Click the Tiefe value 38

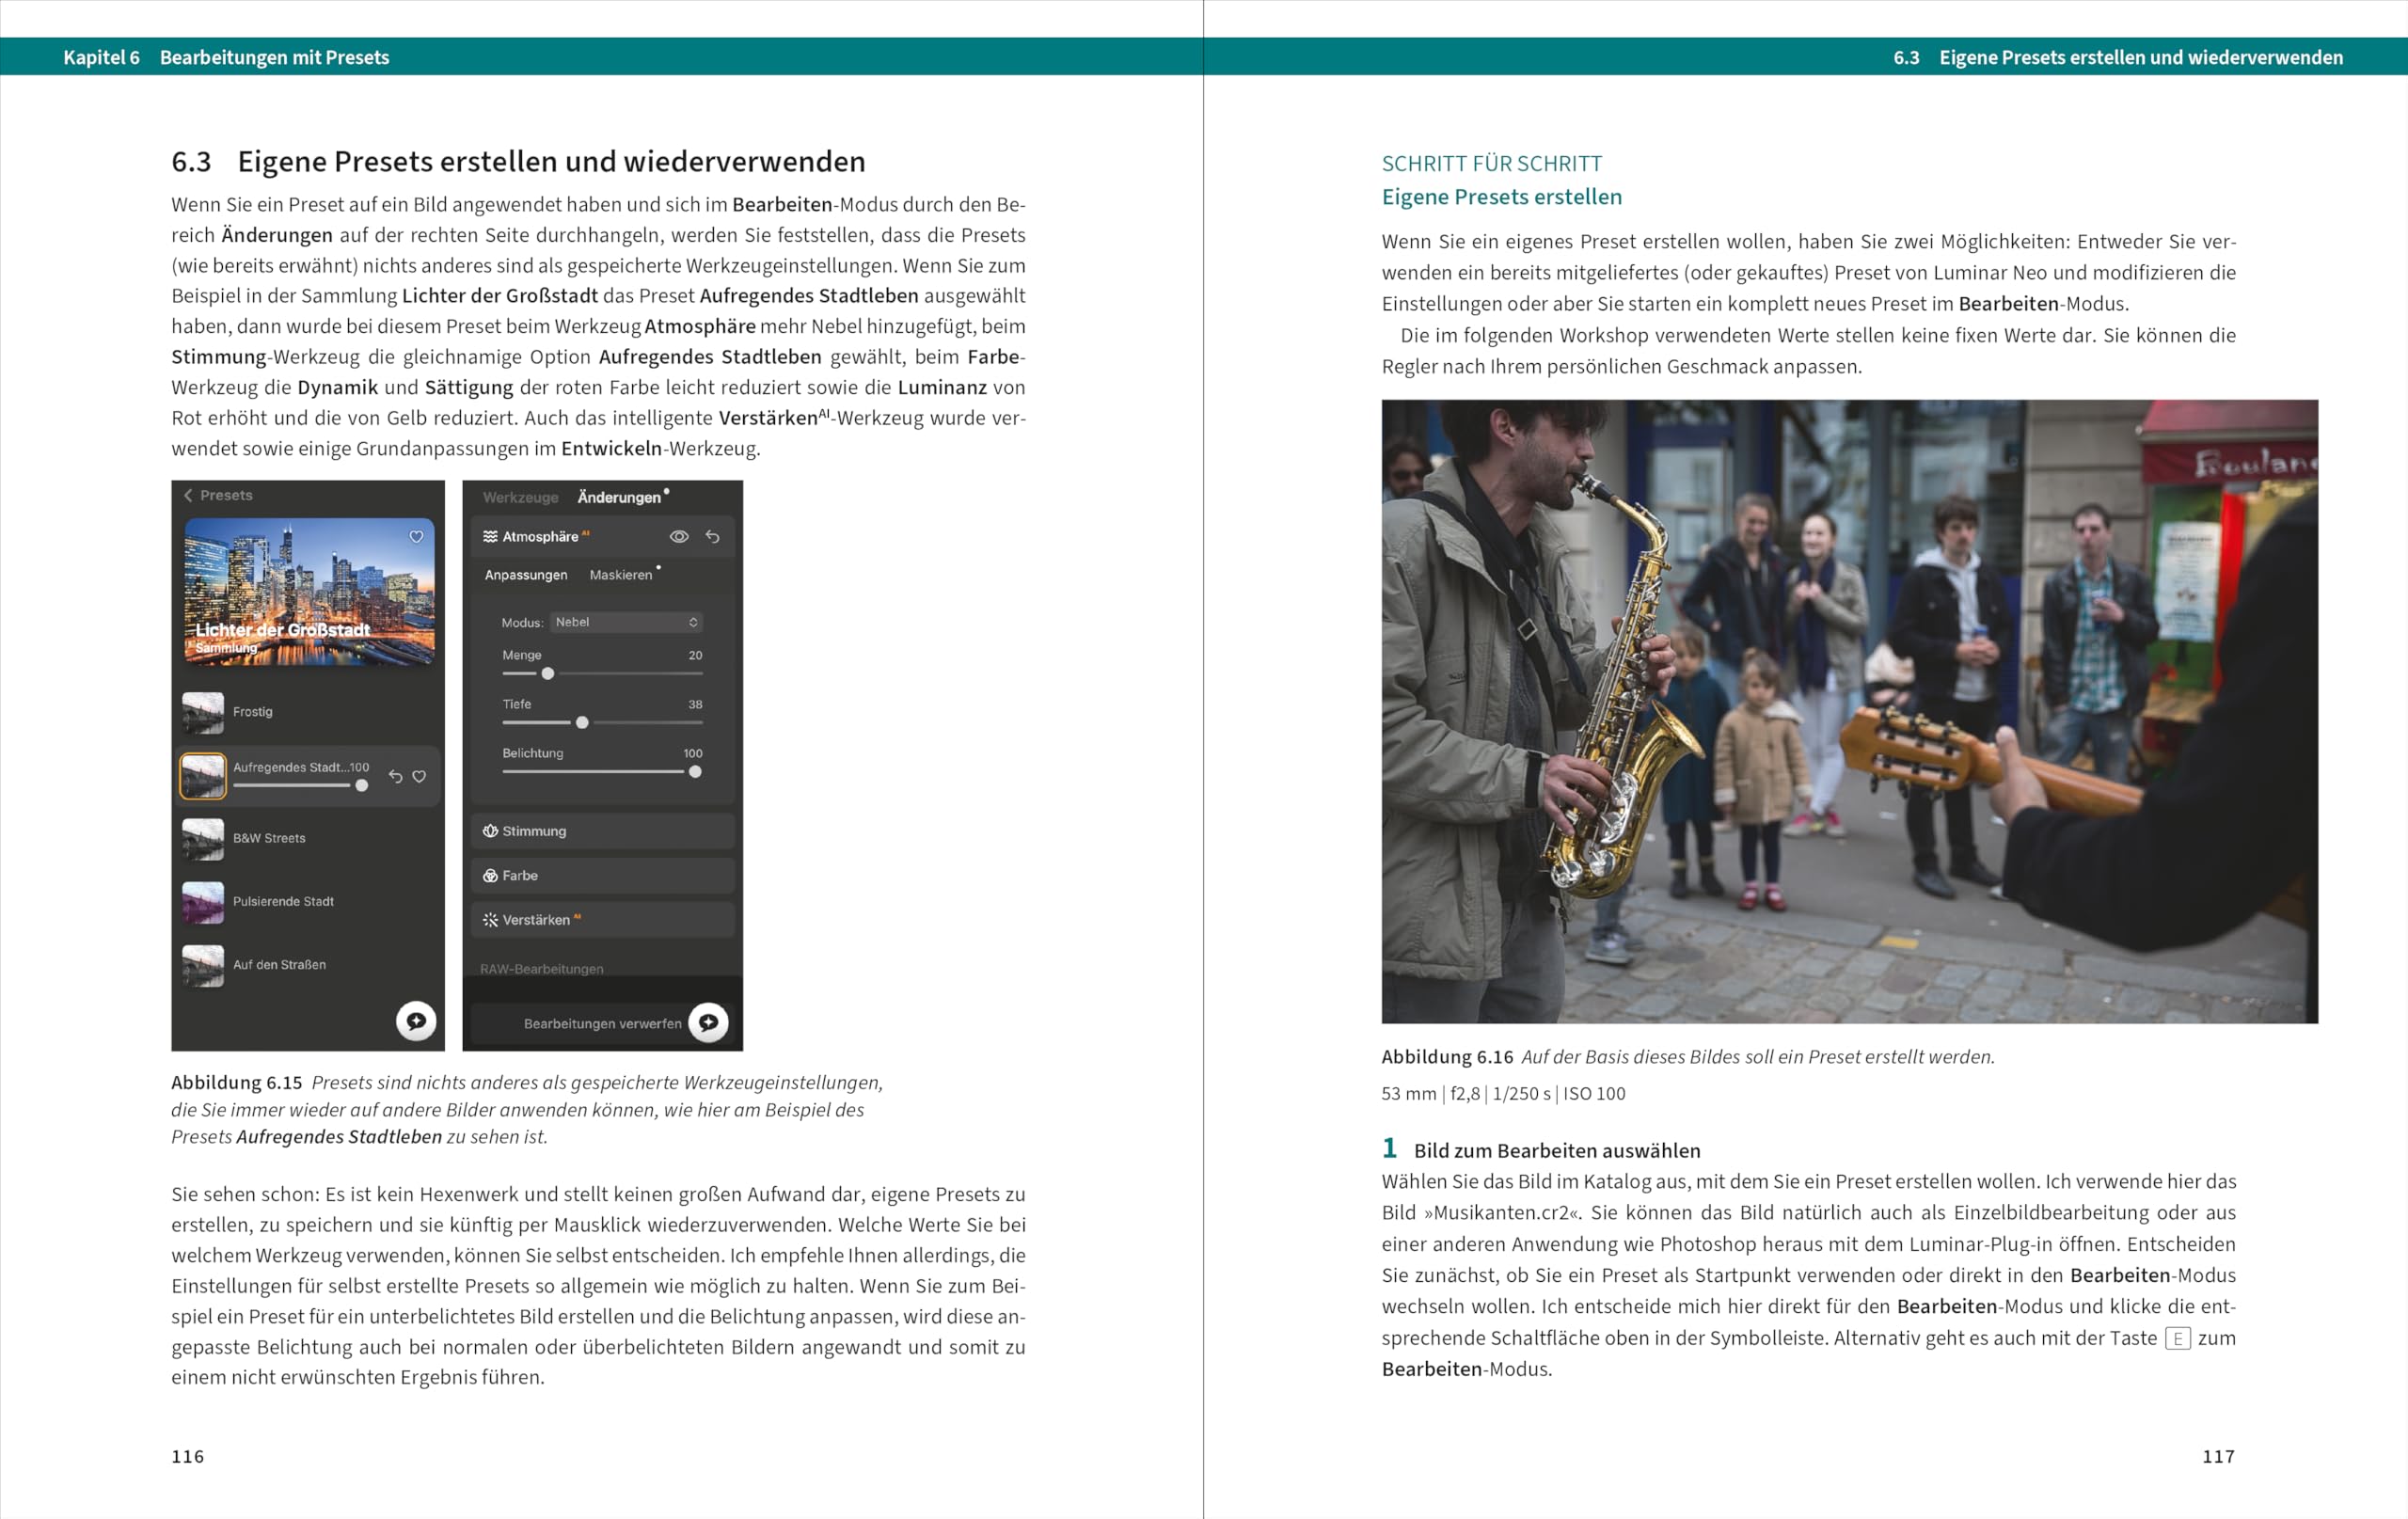click(695, 704)
